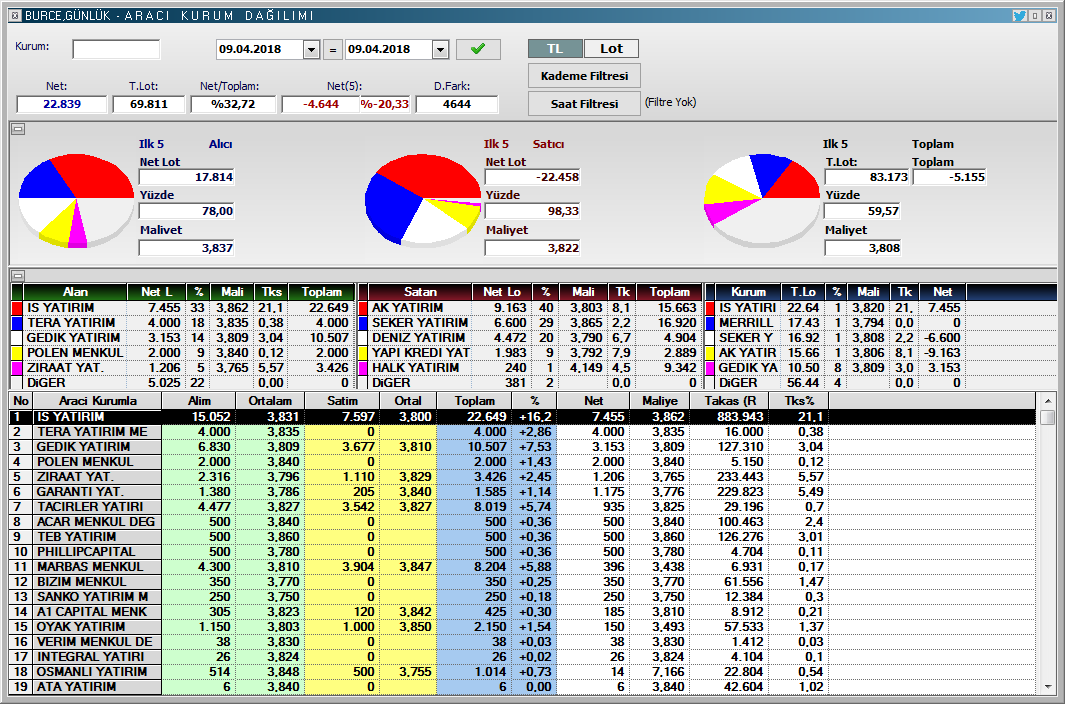Sort by the Alim column header
This screenshot has height=704, width=1065.
(x=199, y=401)
